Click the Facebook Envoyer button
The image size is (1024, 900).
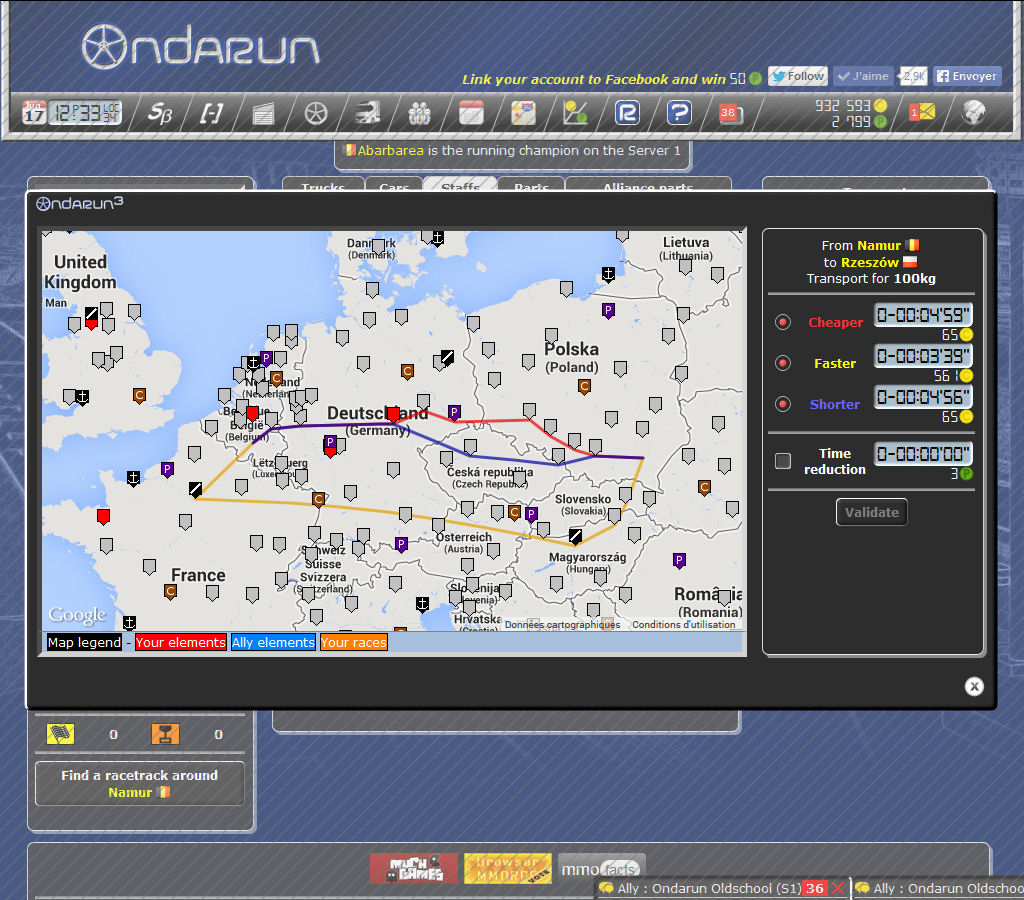coord(967,76)
